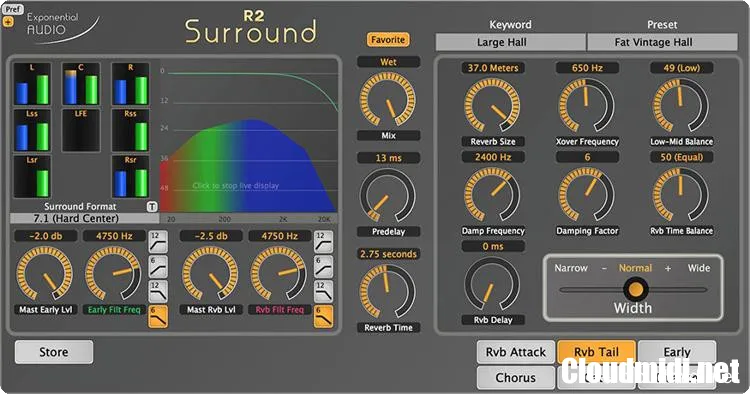Image resolution: width=750 pixels, height=394 pixels.
Task: Toggle the Favorite button
Action: (x=388, y=40)
